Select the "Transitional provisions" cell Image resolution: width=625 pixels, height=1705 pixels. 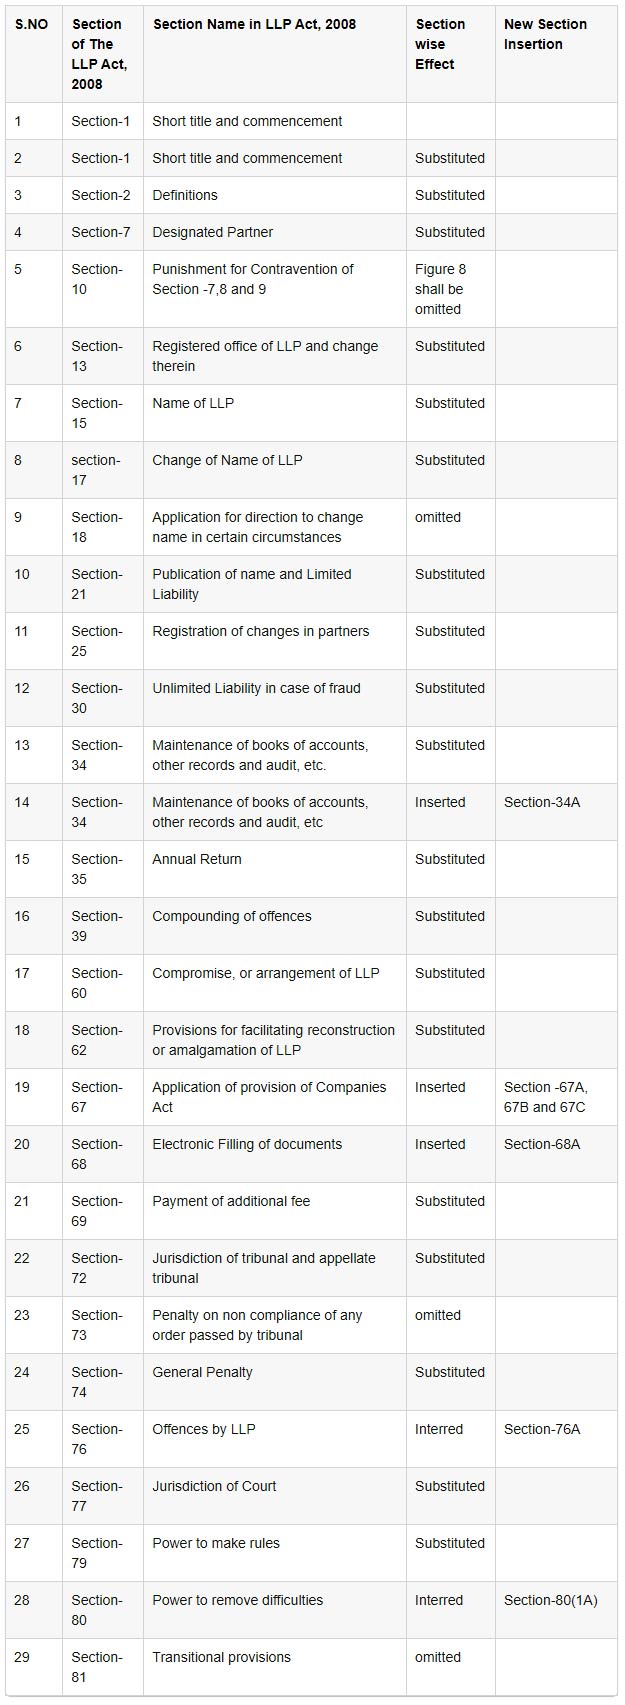pos(221,1657)
